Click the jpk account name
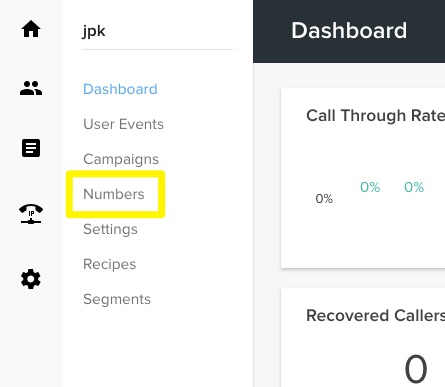 [x=94, y=32]
